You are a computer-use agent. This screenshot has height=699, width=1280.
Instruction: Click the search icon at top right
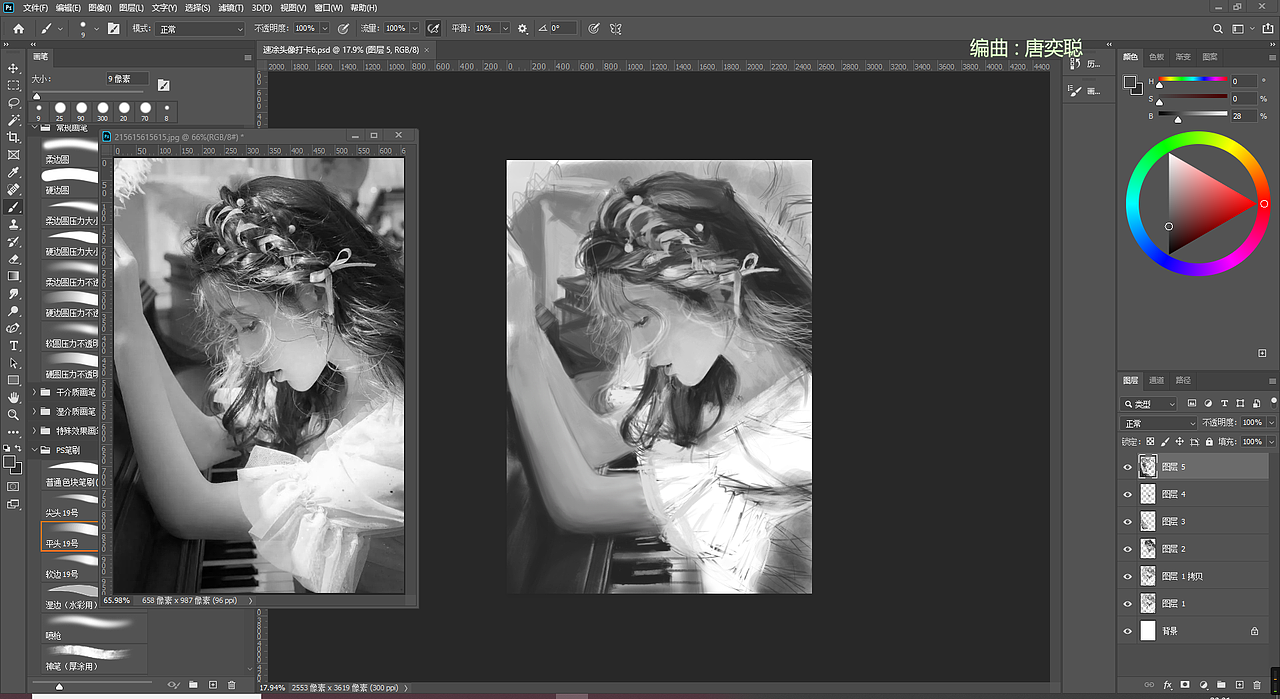1218,29
